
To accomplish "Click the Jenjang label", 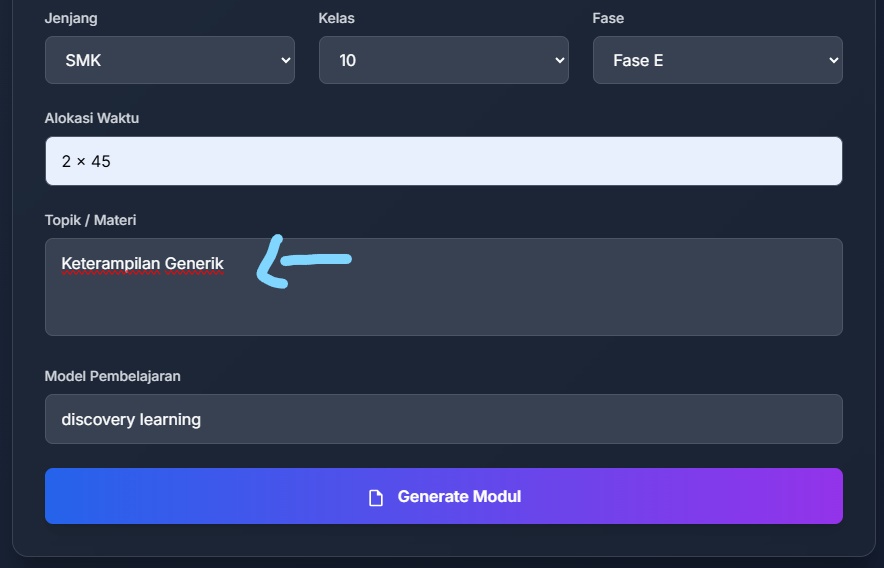I will (x=71, y=18).
